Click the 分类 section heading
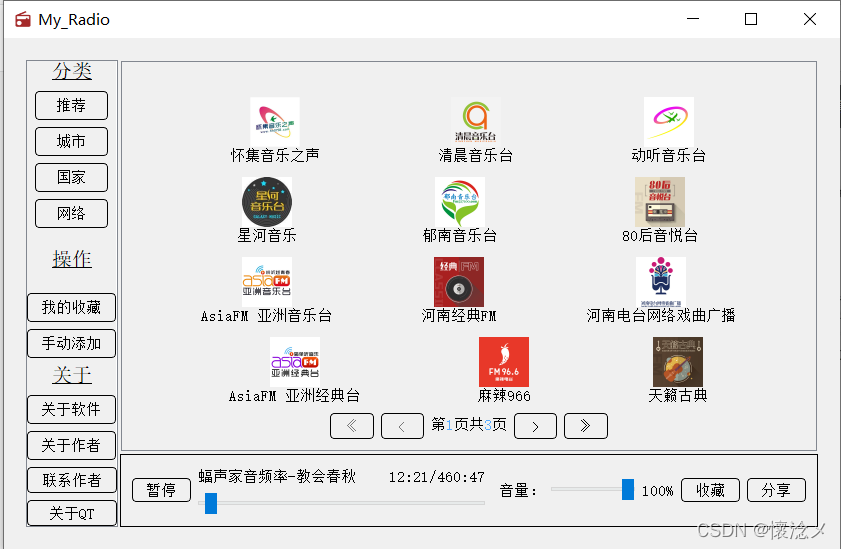Image resolution: width=841 pixels, height=549 pixels. pyautogui.click(x=72, y=71)
